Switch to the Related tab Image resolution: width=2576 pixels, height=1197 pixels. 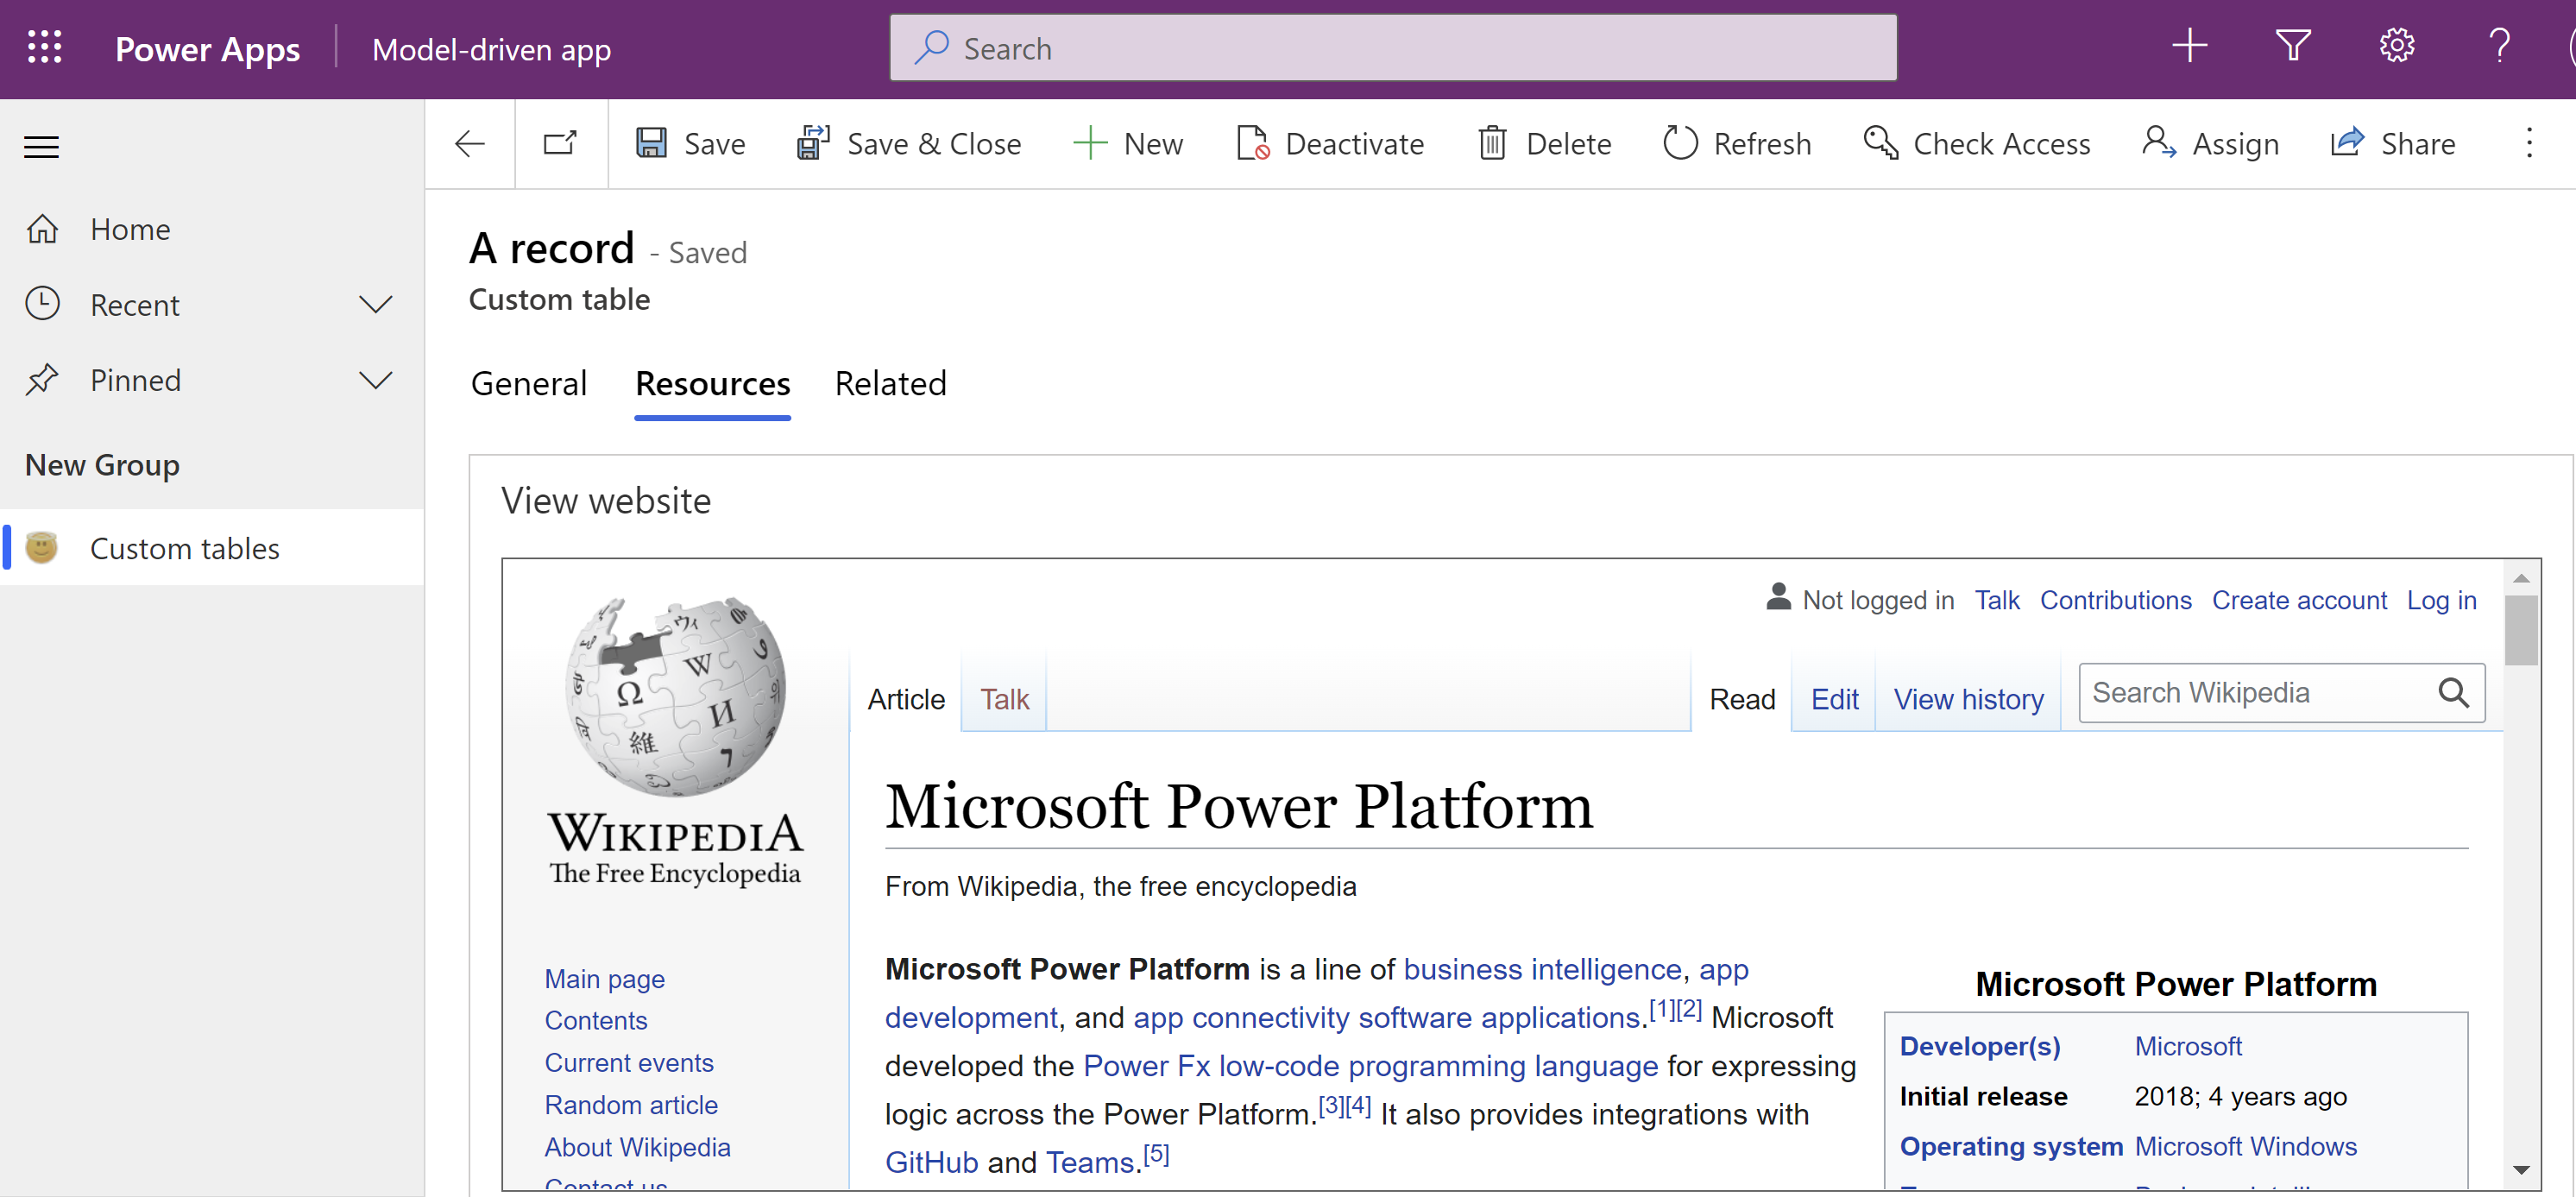click(891, 384)
